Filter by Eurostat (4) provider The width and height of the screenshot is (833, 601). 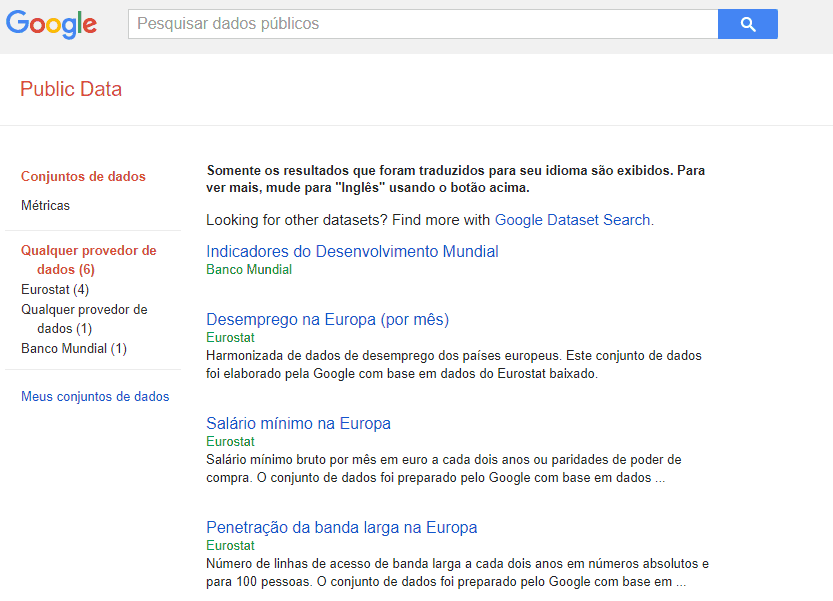[55, 290]
